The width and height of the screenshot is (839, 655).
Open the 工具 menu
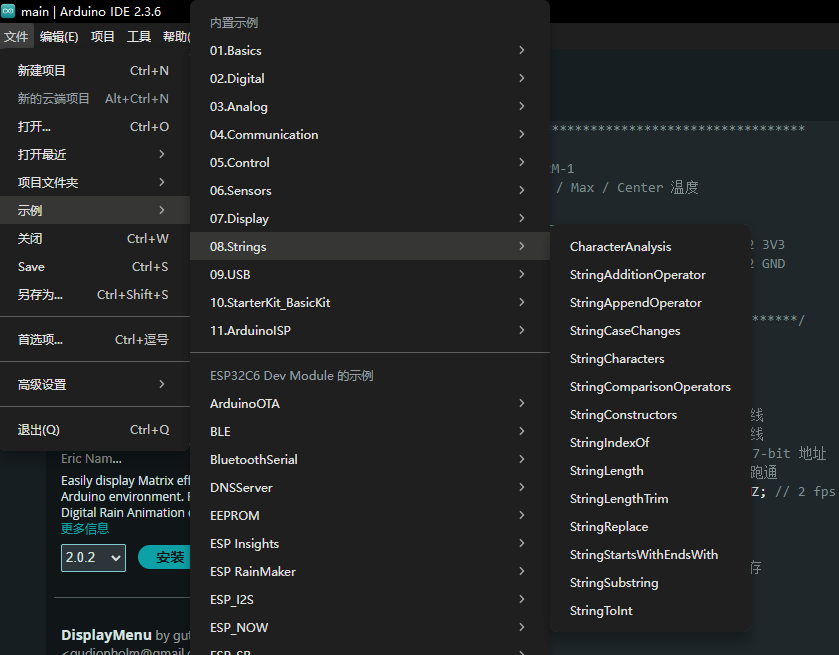pyautogui.click(x=139, y=37)
